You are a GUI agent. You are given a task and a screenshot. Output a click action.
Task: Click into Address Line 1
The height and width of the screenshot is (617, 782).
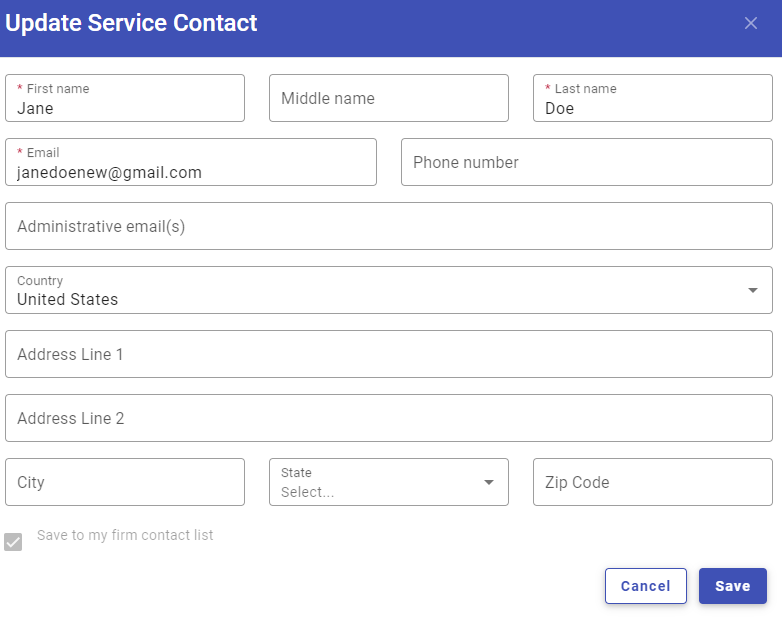pyautogui.click(x=389, y=354)
